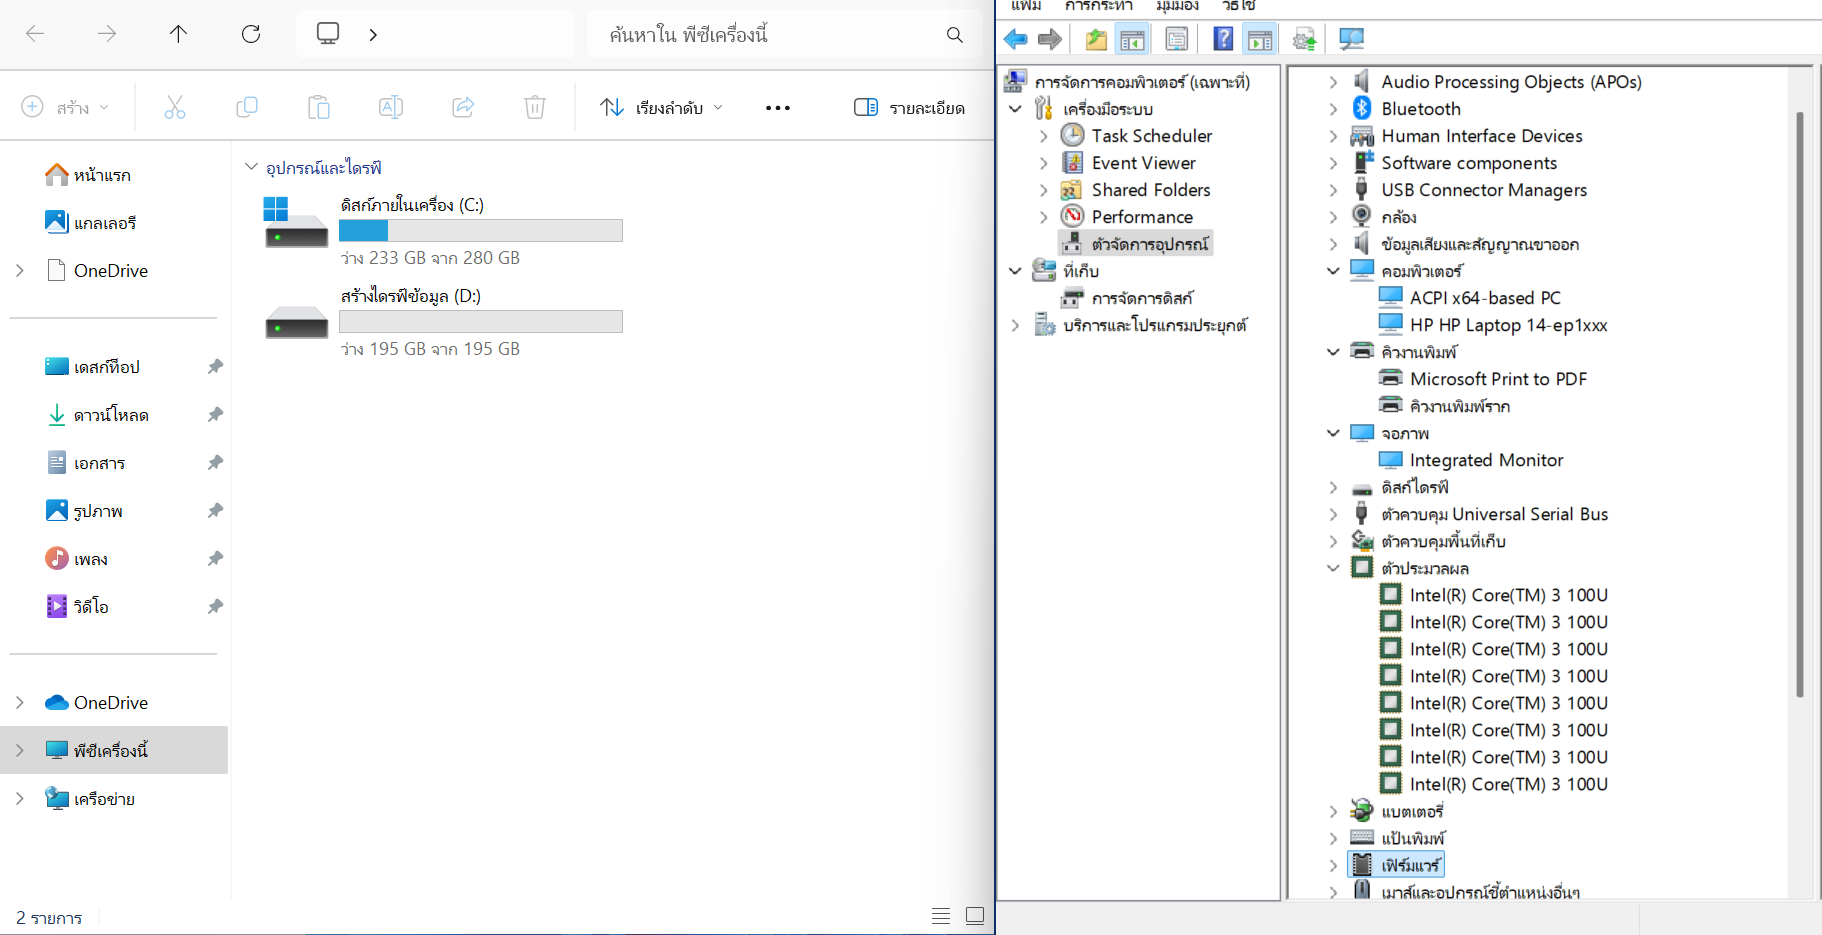Open the การกระทำ action menu
This screenshot has height=935, width=1822.
pos(1098,6)
